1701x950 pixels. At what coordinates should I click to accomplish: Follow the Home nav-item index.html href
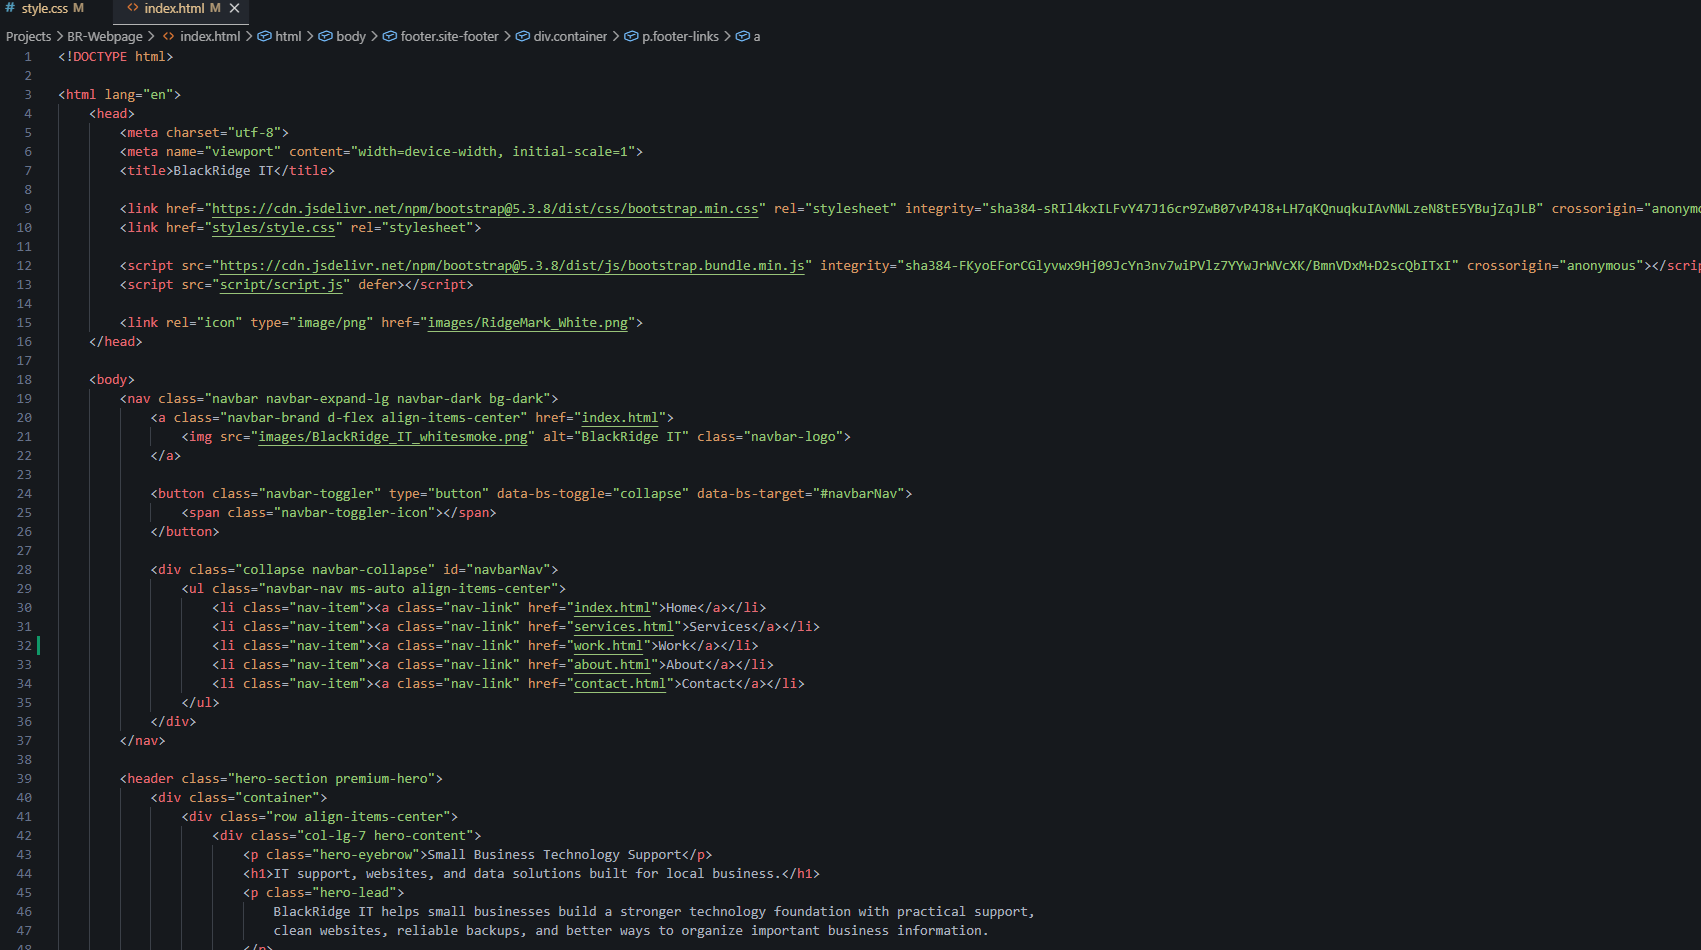coord(612,608)
